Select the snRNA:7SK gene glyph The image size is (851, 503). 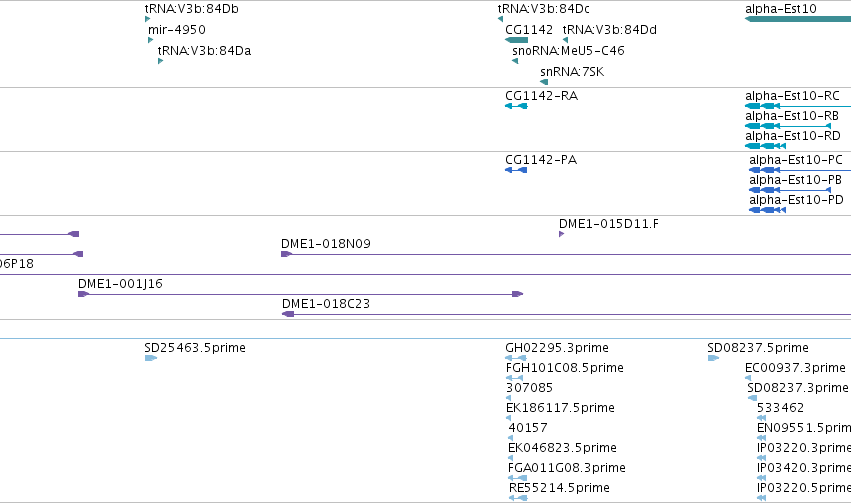[544, 82]
